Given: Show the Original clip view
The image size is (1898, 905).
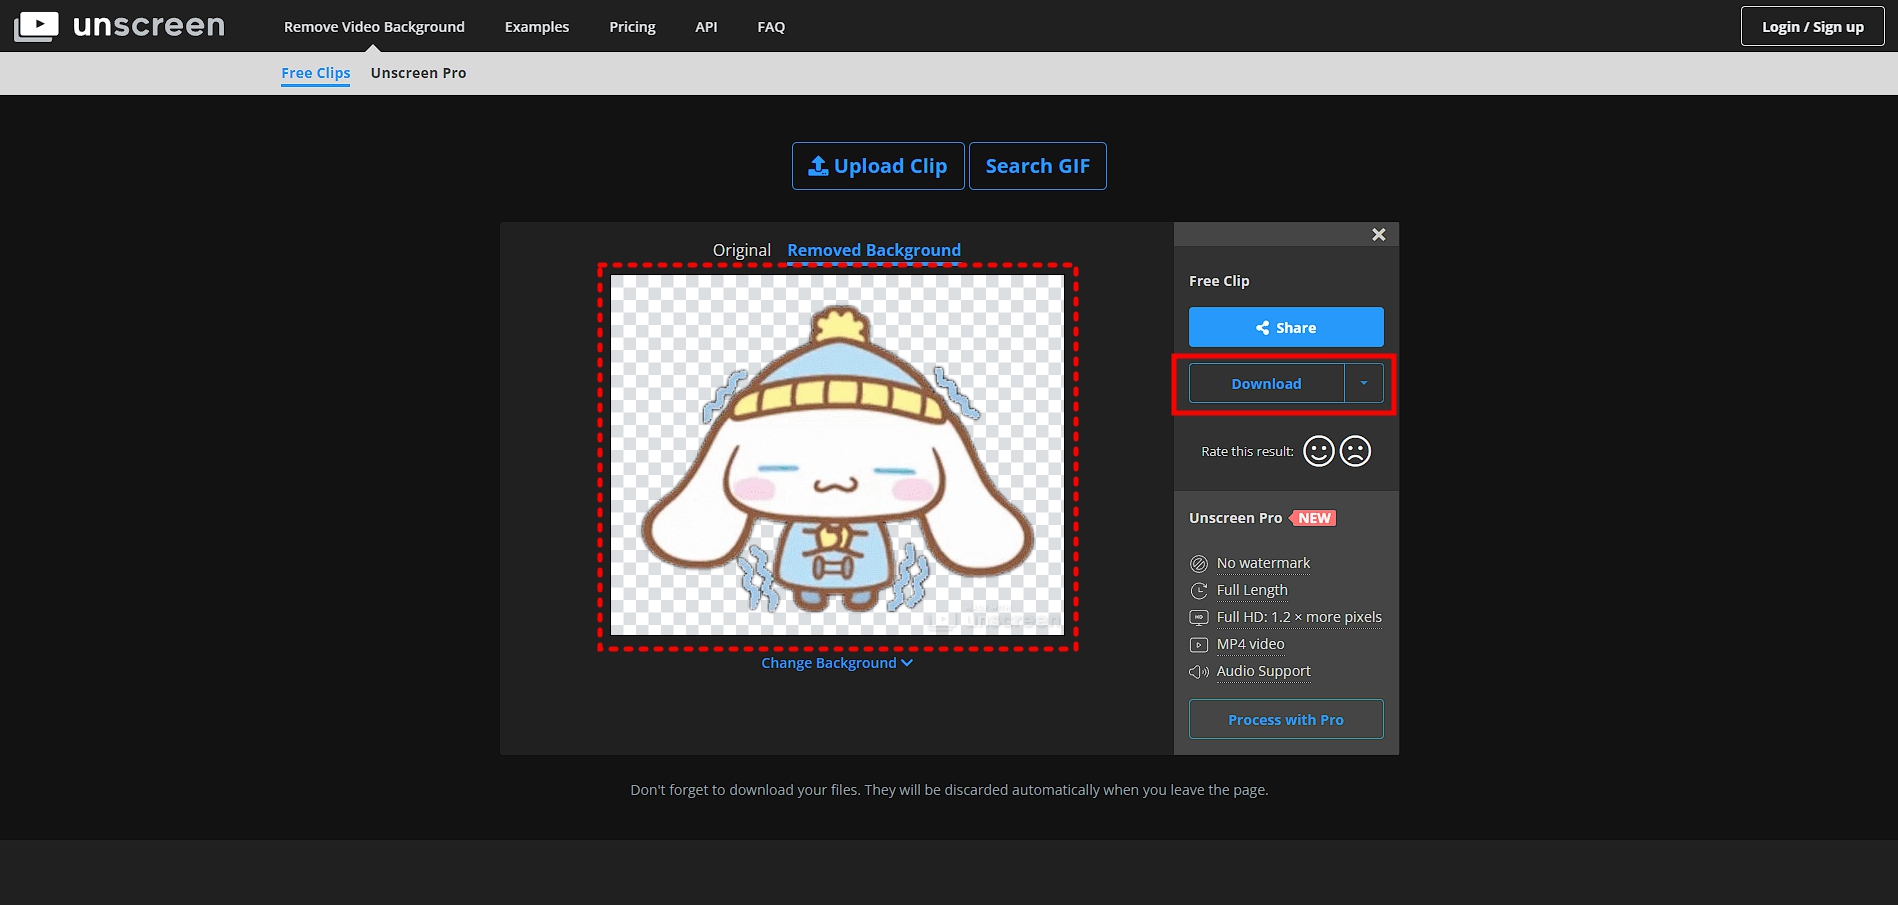Looking at the screenshot, I should [742, 250].
